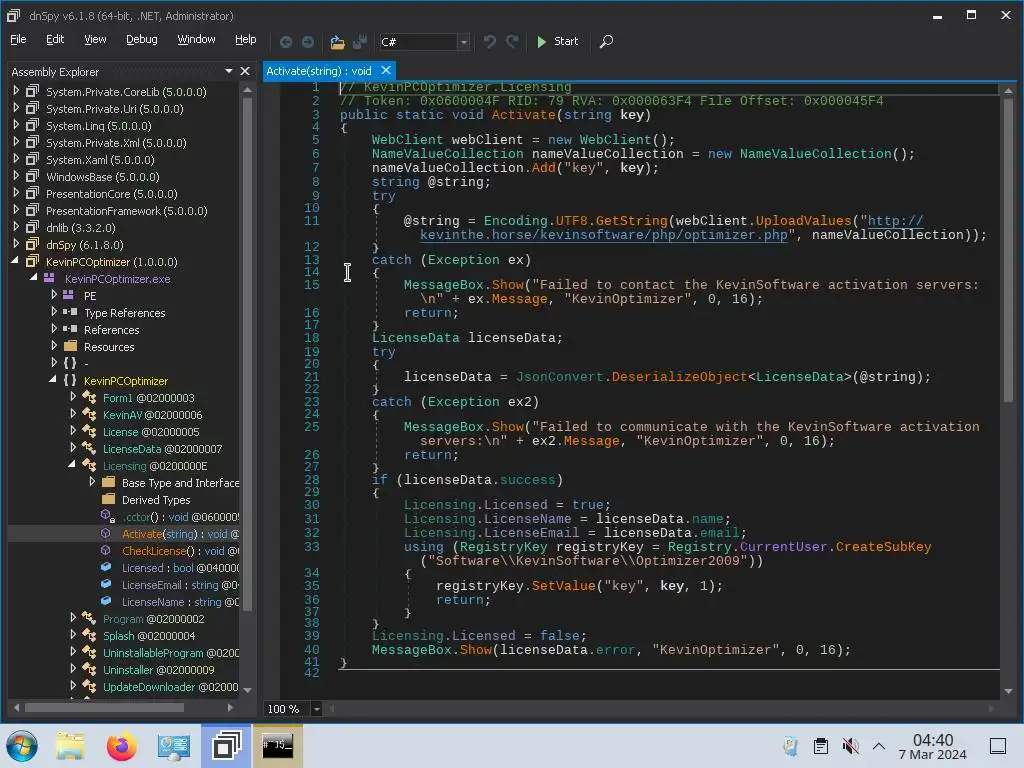
Task: Select the LicenseData @02000007 class
Action: [163, 449]
